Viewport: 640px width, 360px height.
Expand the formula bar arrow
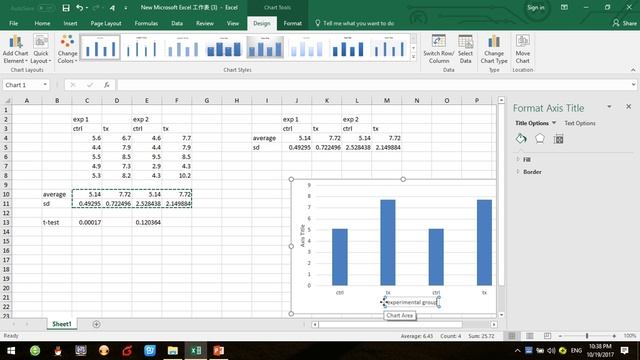[x=633, y=85]
